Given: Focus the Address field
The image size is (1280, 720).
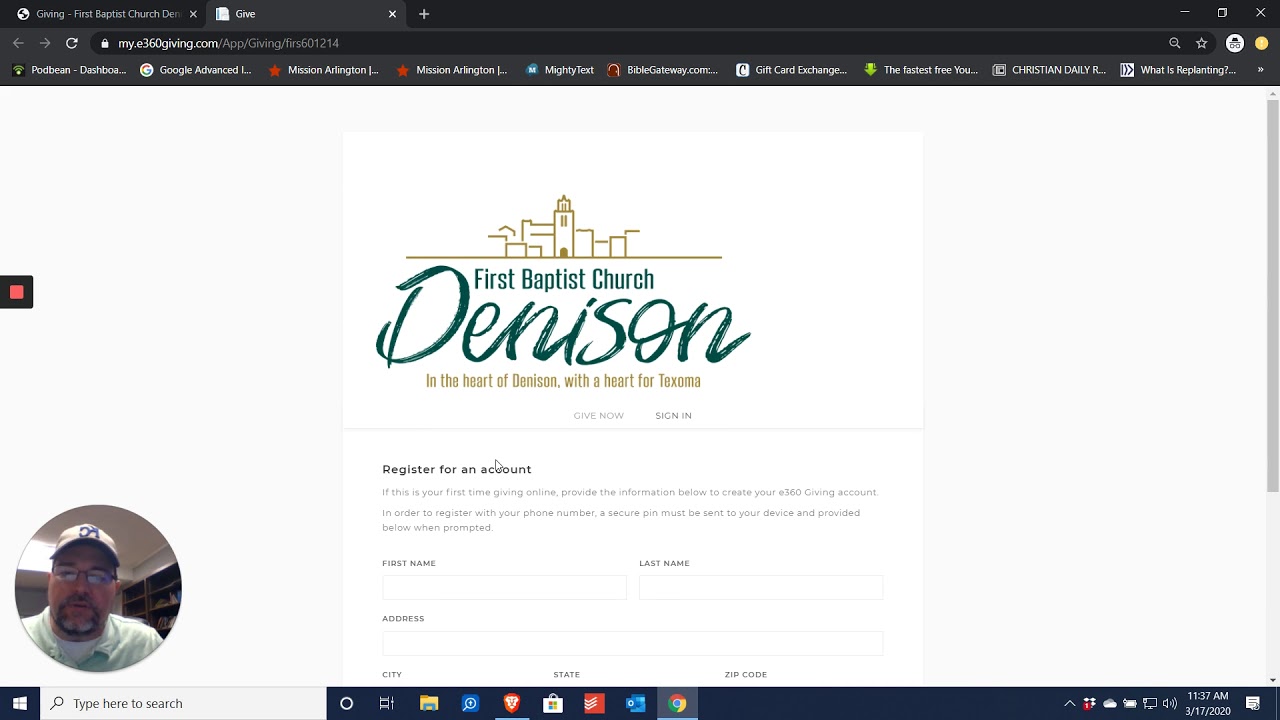Looking at the screenshot, I should 632,643.
